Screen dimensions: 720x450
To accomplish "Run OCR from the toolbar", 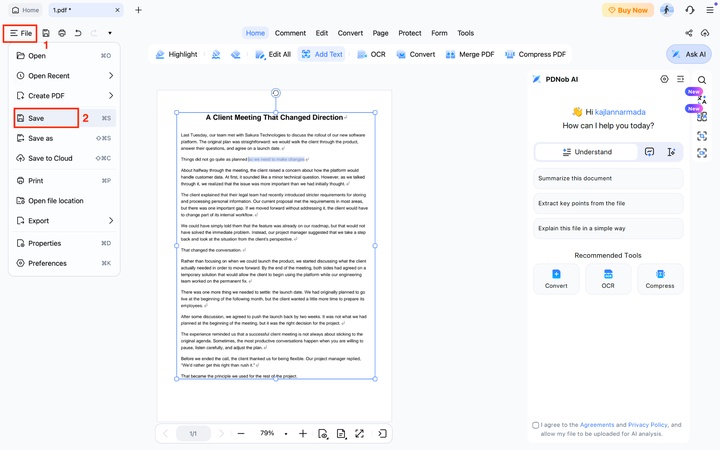I will click(x=371, y=54).
